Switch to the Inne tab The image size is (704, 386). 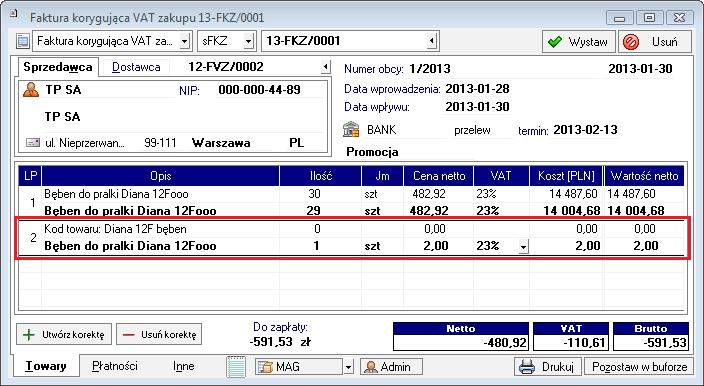(184, 366)
